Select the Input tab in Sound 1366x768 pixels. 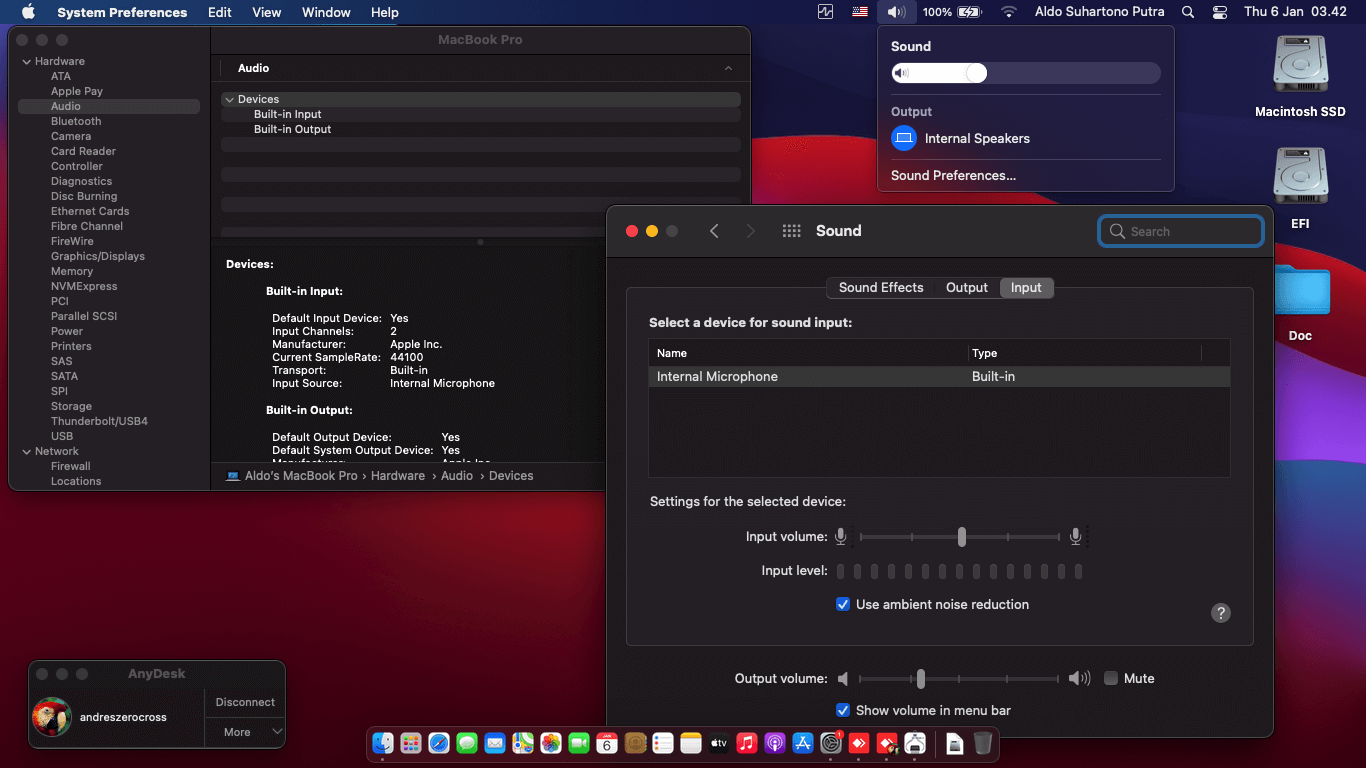pos(1026,287)
